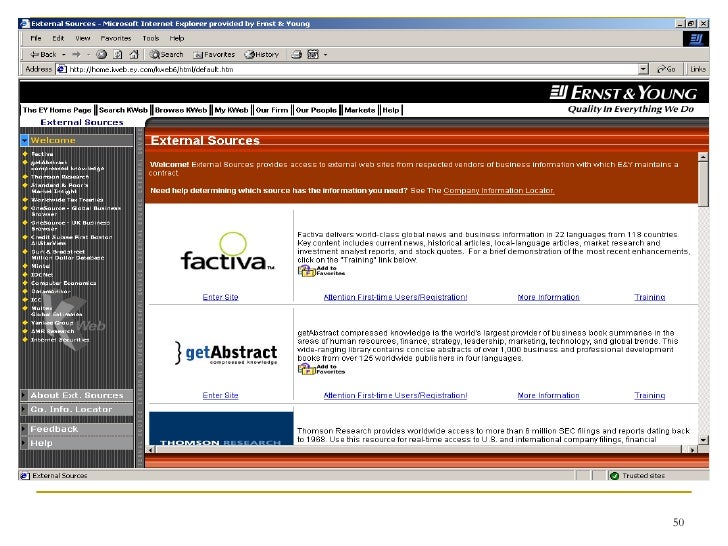Click the address bar URL field
The height and width of the screenshot is (546, 728).
pos(353,69)
